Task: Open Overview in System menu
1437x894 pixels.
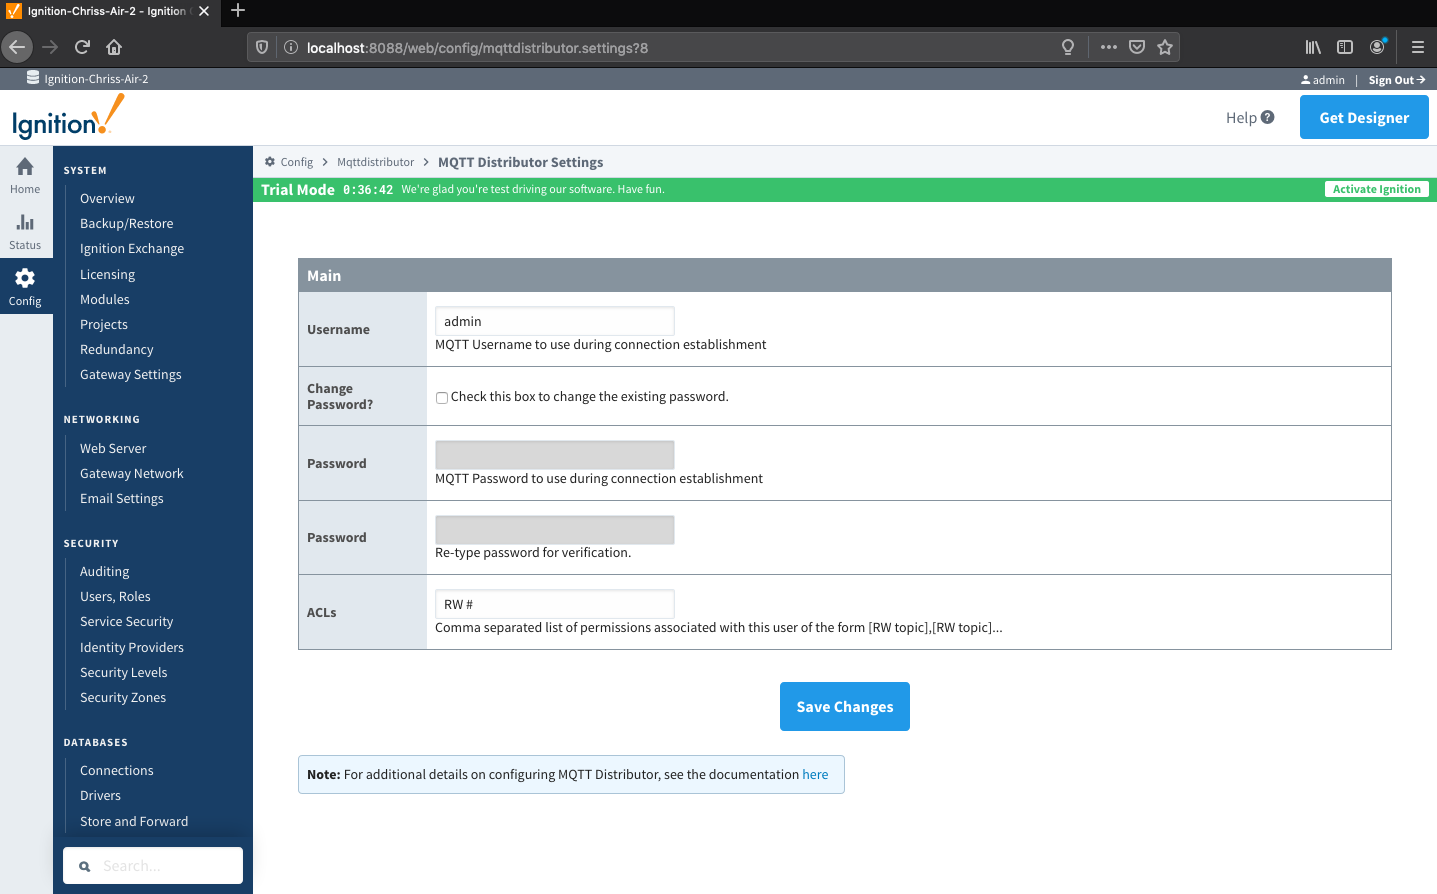Action: (x=107, y=198)
